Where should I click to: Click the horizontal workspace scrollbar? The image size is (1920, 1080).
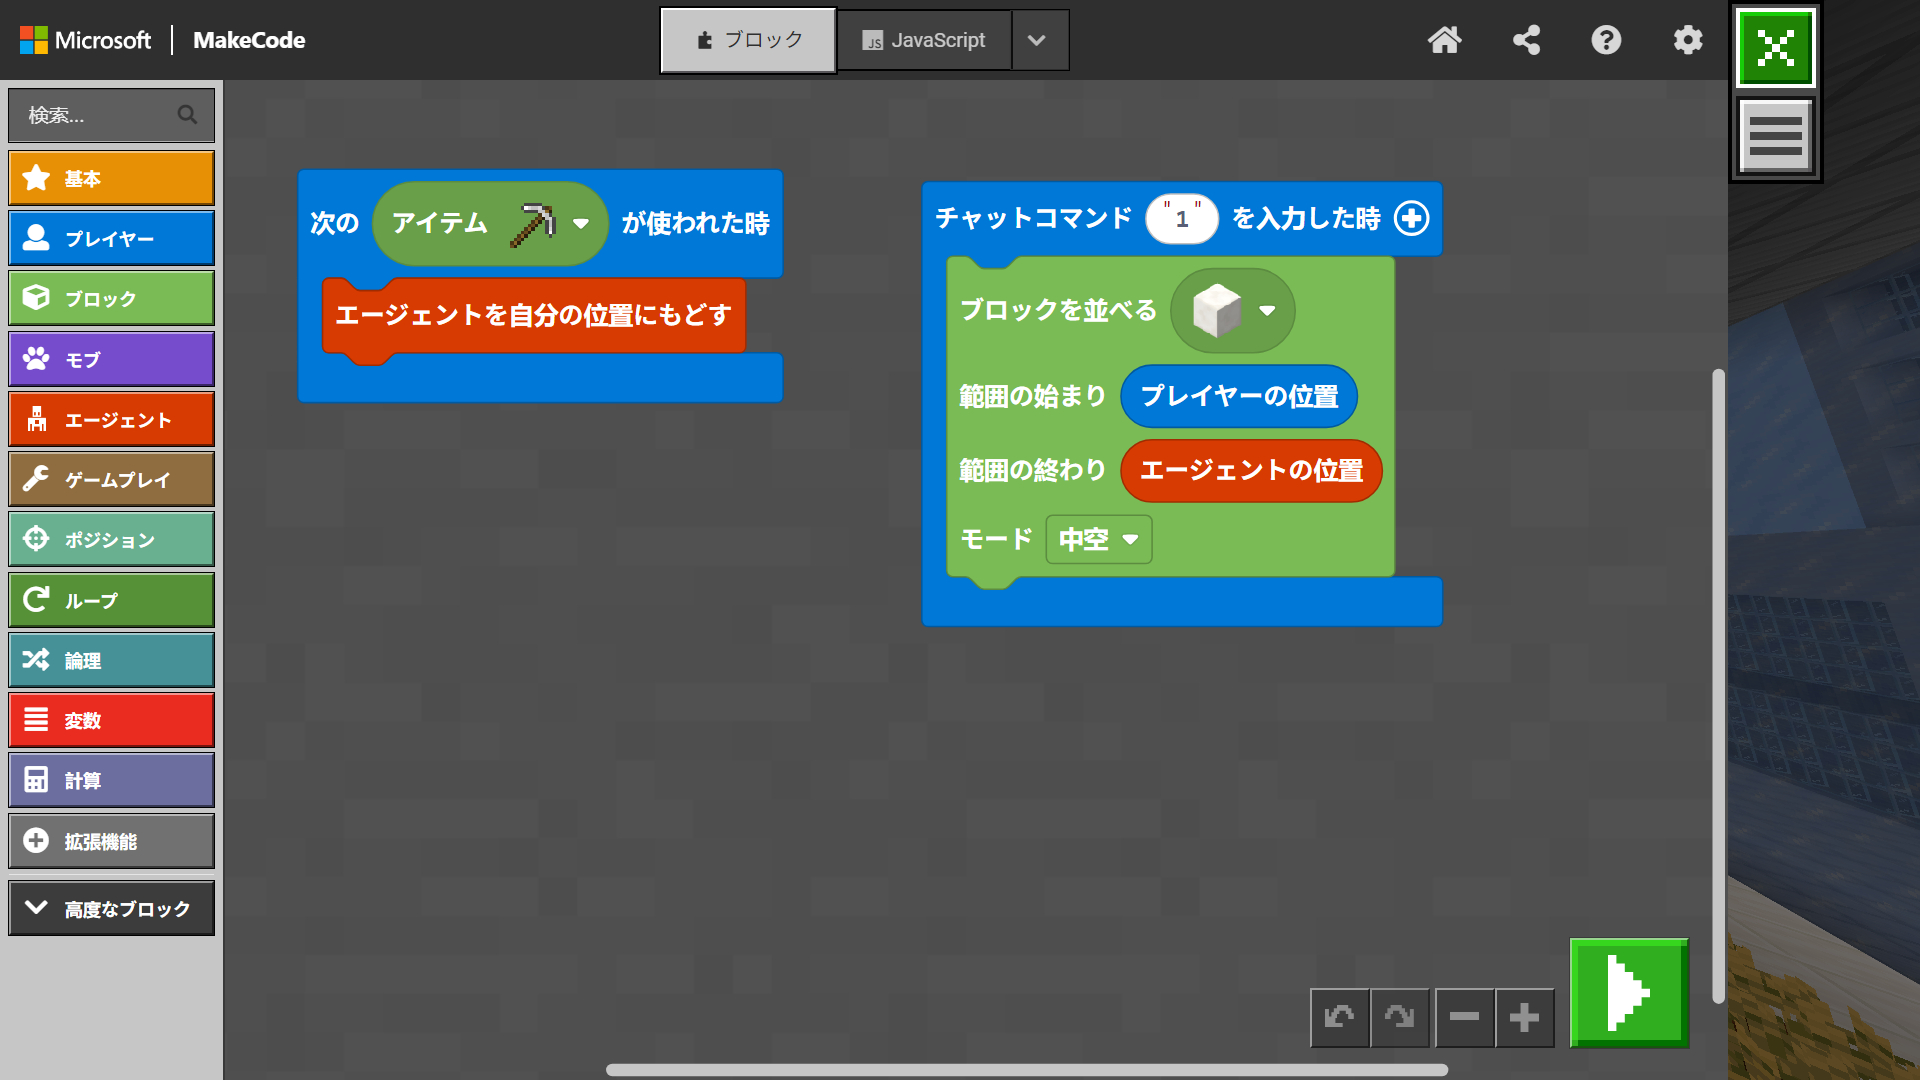1027,1070
